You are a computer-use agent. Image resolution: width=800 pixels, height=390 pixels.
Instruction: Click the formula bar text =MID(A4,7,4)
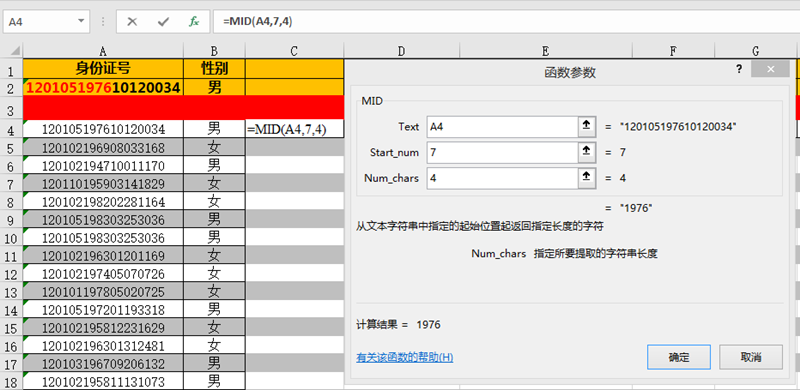(x=257, y=21)
